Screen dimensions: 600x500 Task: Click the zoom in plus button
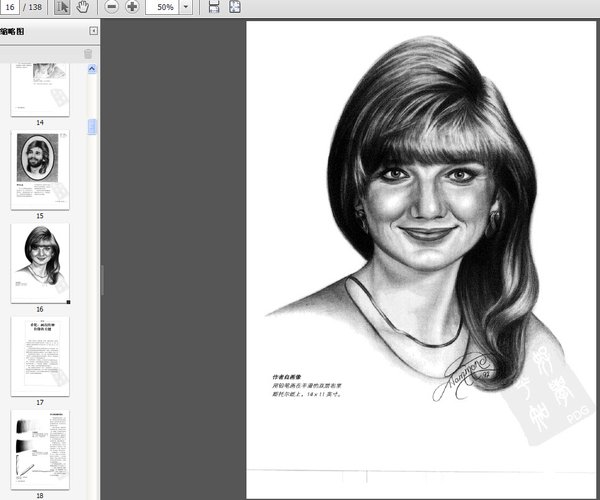(x=132, y=7)
